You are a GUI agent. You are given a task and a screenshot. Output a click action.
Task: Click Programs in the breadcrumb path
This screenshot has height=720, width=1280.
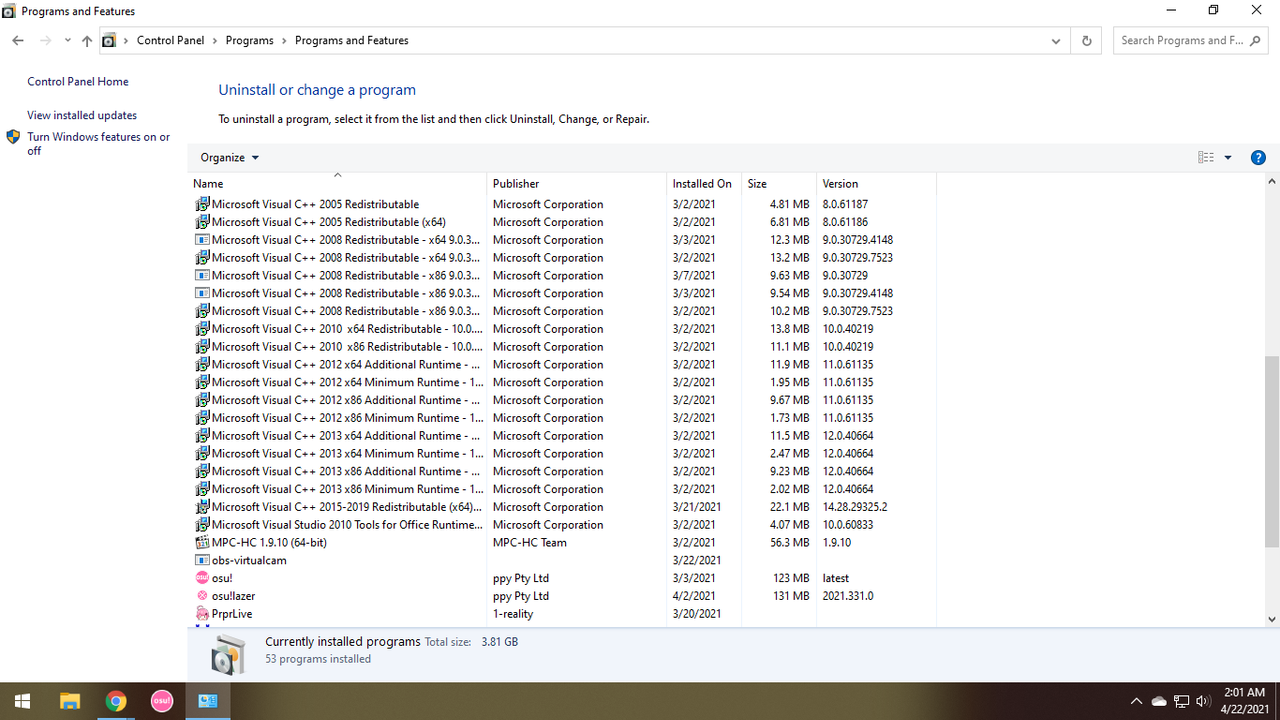click(250, 41)
